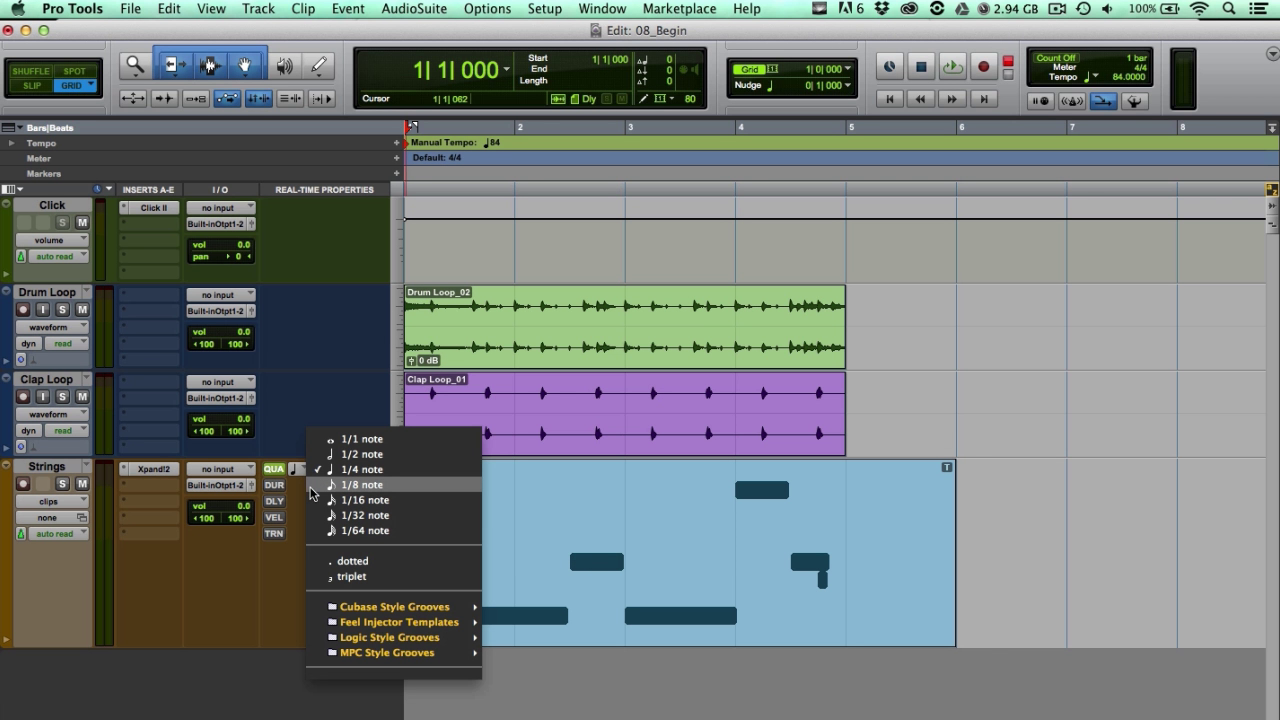Click the Return to Zero transport button

coord(889,99)
